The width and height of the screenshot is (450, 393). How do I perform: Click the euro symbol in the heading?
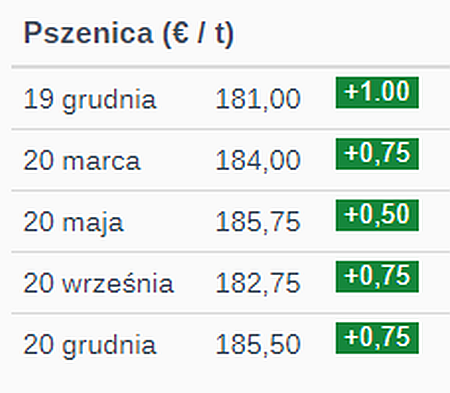click(180, 33)
